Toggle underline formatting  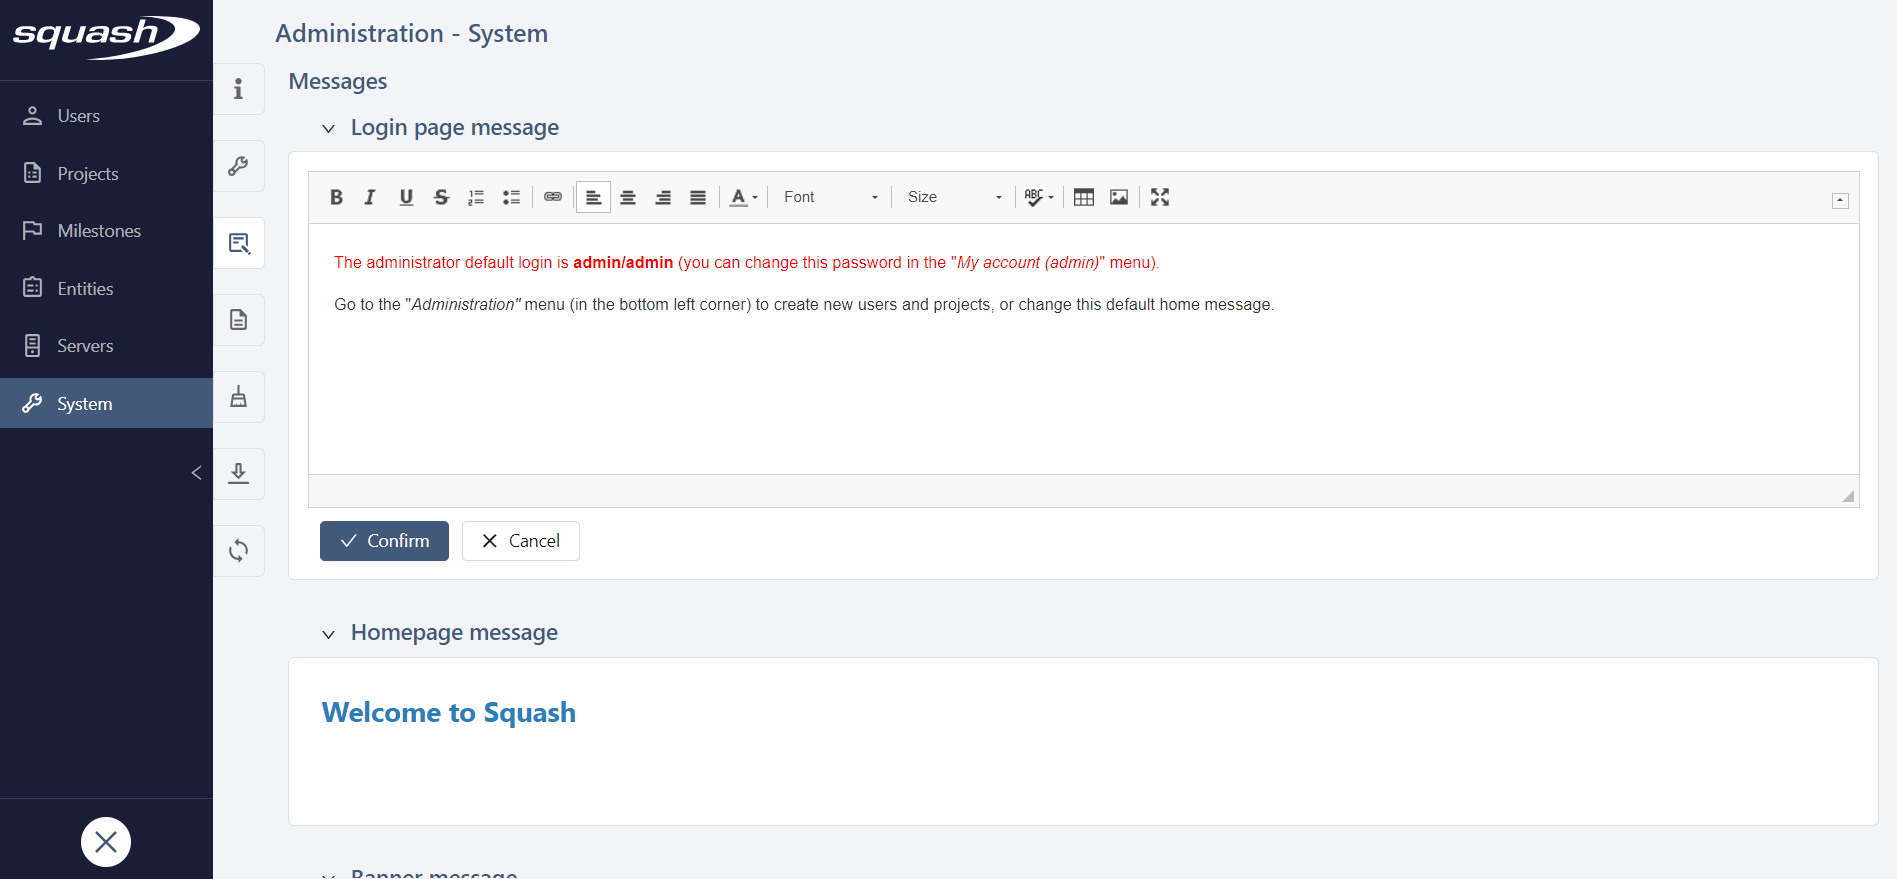[x=406, y=197]
